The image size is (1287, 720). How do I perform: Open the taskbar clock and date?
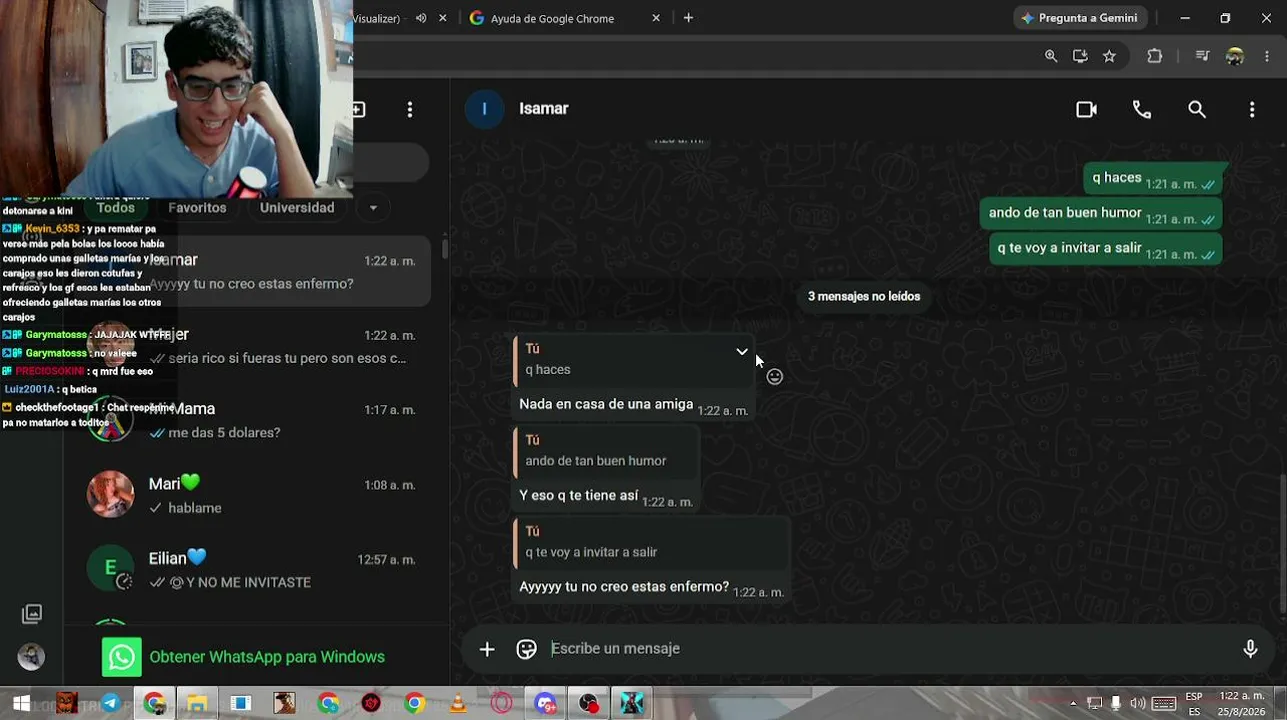[1242, 703]
